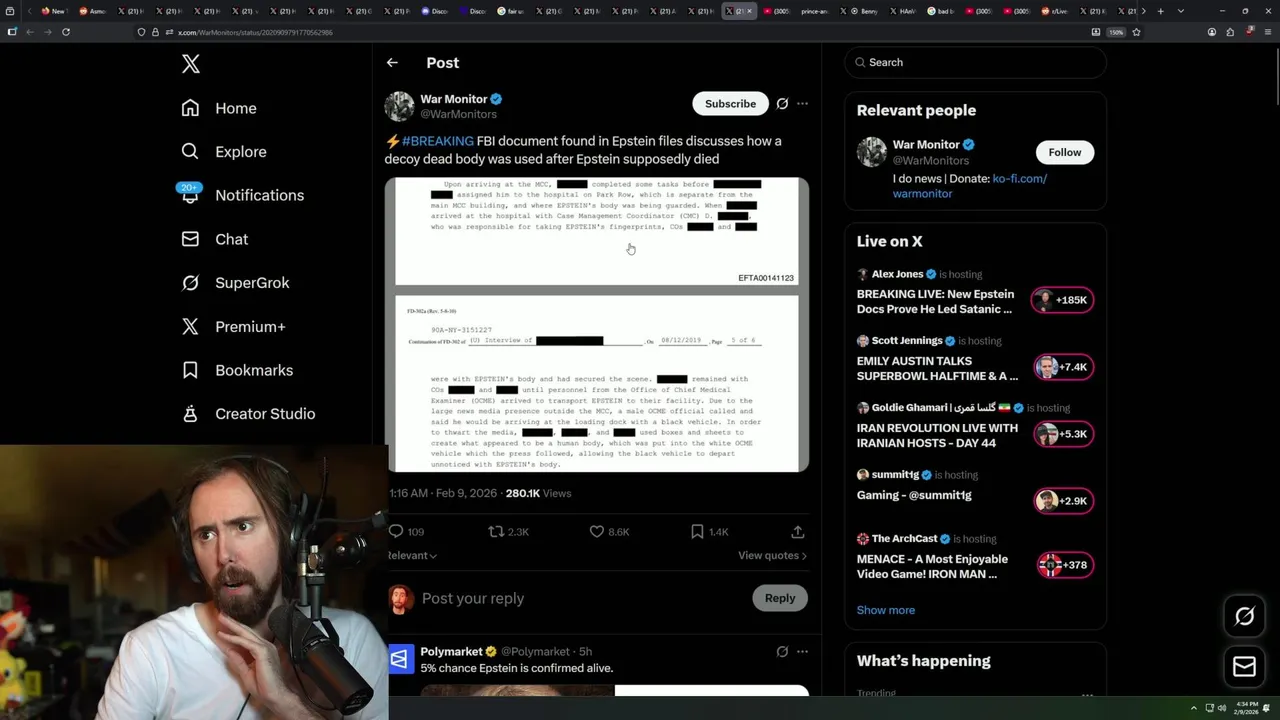Show more live broadcasts
1280x720 pixels.
click(885, 610)
